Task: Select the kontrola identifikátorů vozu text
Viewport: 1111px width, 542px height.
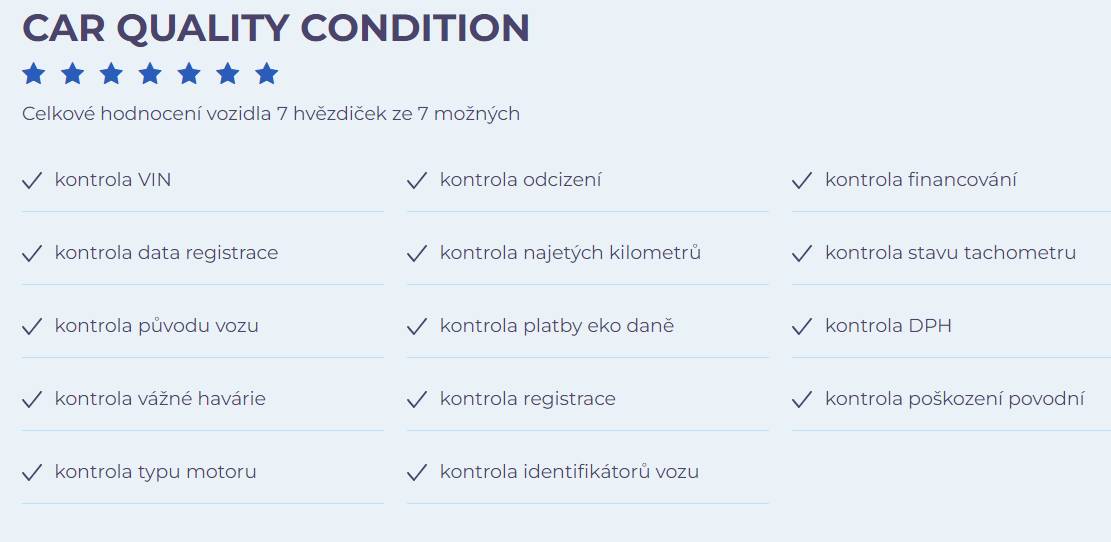Action: [x=569, y=472]
